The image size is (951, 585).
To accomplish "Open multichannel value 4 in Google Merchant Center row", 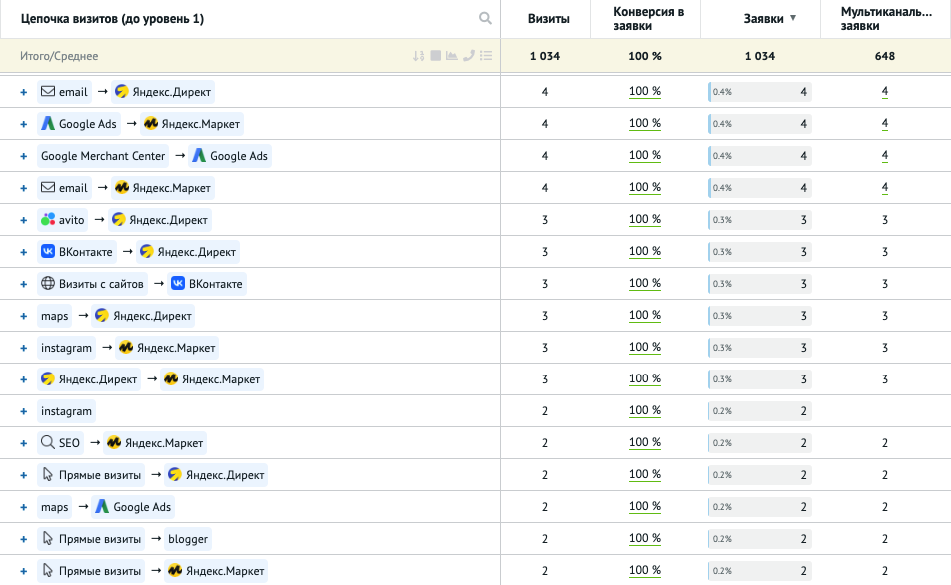I will [x=884, y=156].
